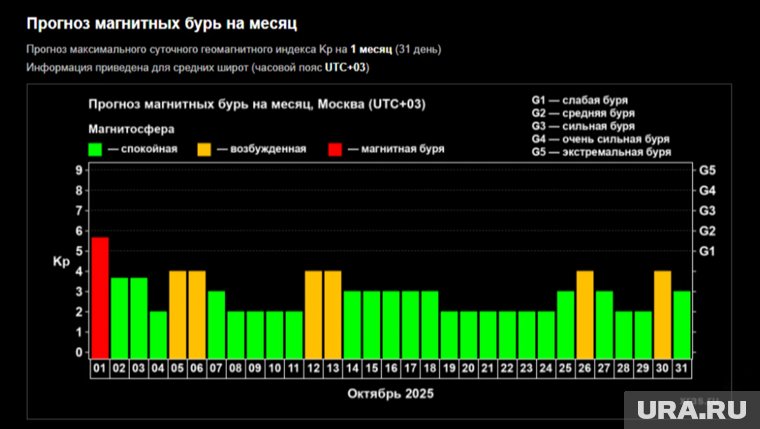Click the G1 level label on right axis
760x429 pixels.
pos(706,251)
